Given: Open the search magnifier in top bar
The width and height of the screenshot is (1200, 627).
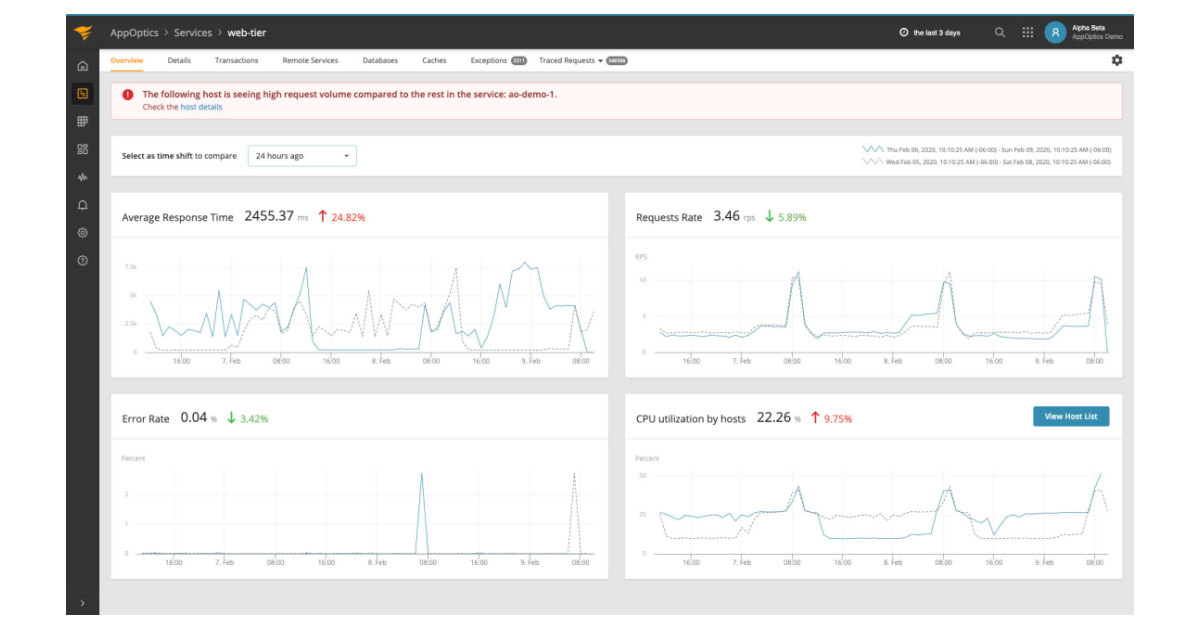Looking at the screenshot, I should coord(998,31).
